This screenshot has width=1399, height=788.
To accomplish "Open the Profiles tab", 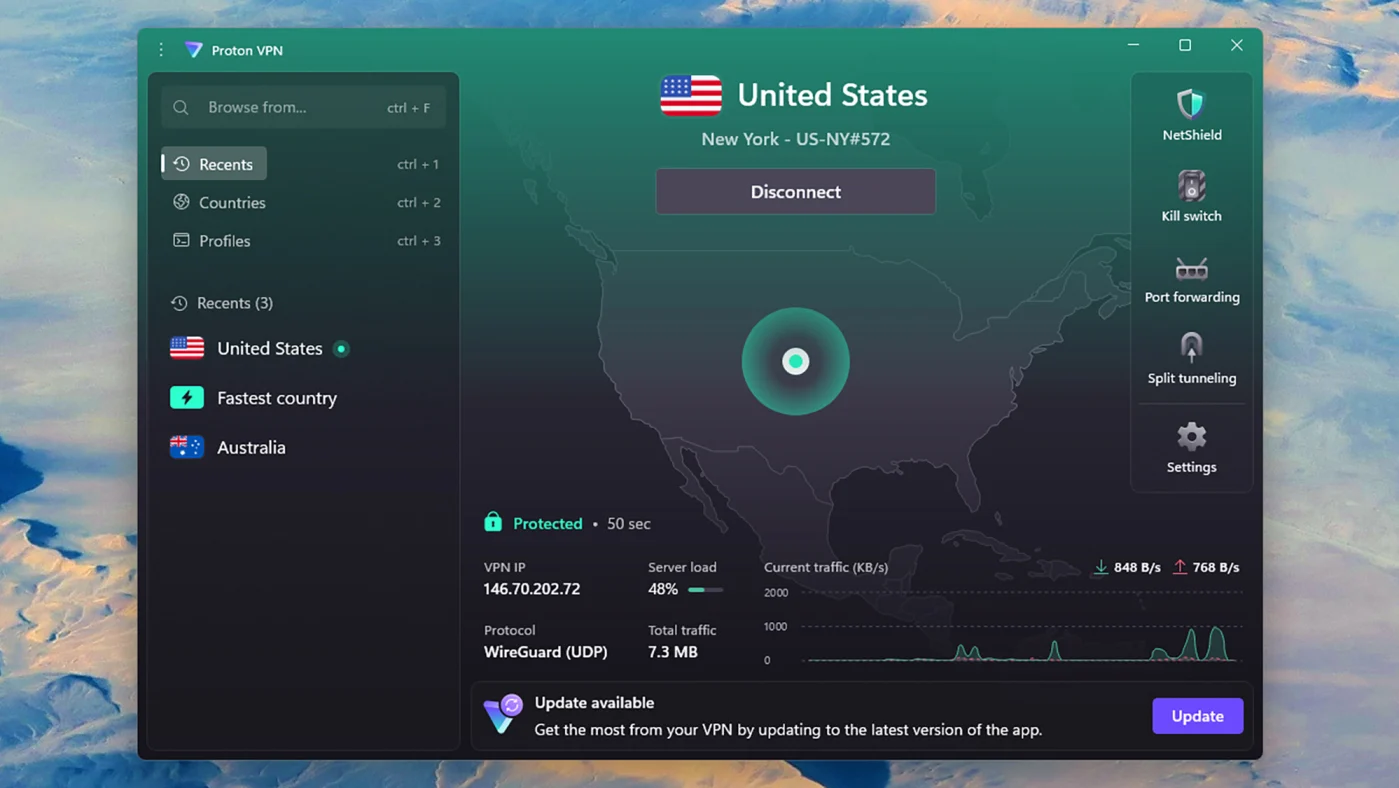I will pyautogui.click(x=224, y=241).
